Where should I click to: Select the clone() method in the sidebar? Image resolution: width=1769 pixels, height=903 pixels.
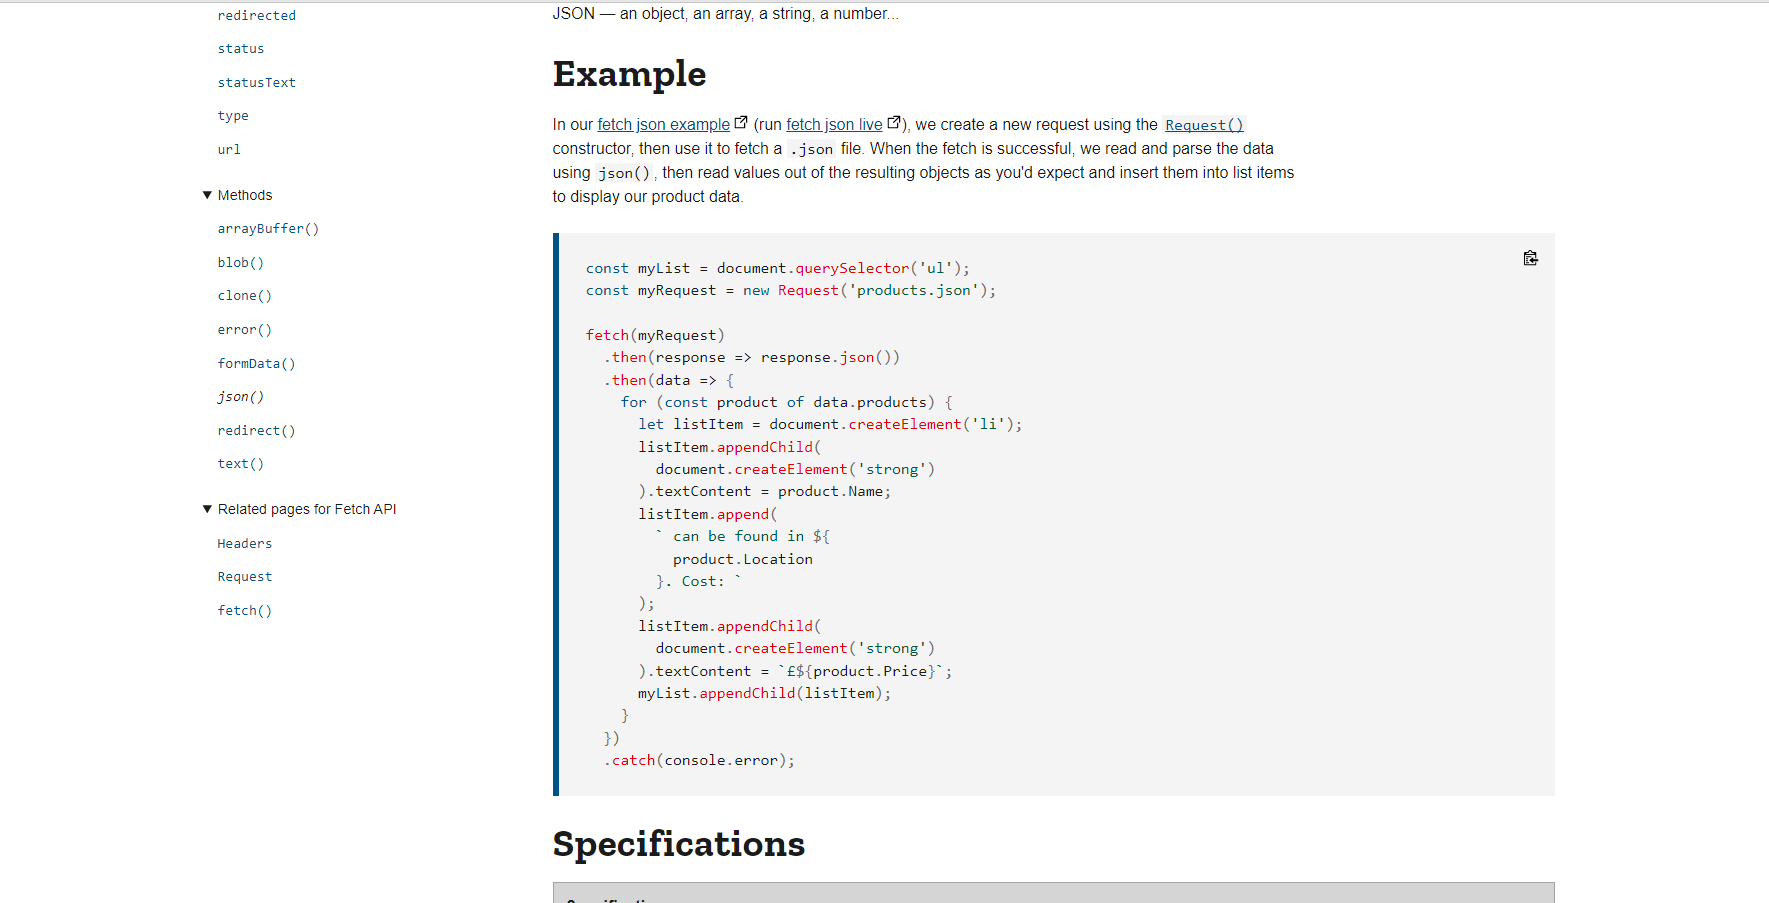pyautogui.click(x=244, y=295)
